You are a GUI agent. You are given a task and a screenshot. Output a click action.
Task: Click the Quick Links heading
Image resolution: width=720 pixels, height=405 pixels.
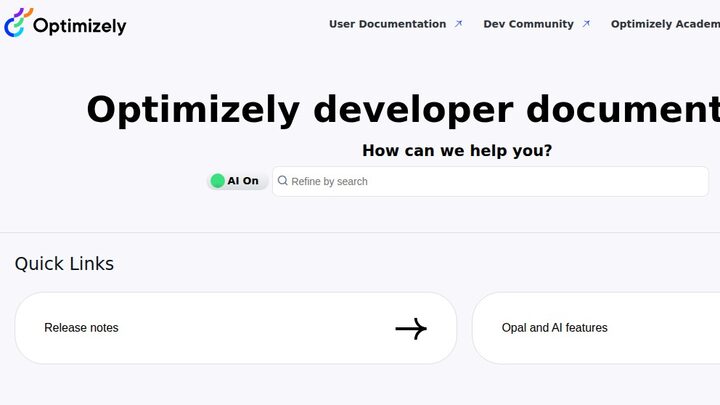pyautogui.click(x=64, y=264)
